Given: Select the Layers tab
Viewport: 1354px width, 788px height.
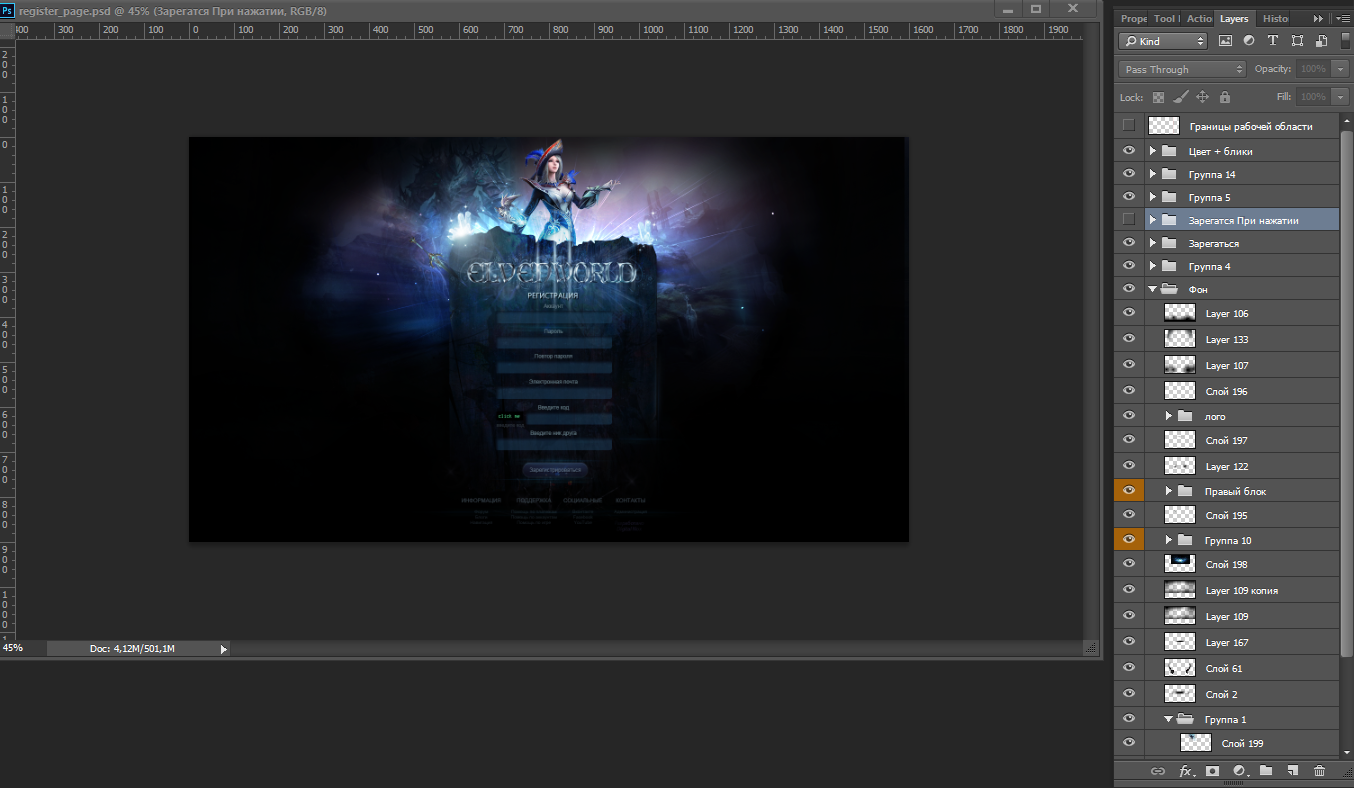Looking at the screenshot, I should pos(1234,18).
